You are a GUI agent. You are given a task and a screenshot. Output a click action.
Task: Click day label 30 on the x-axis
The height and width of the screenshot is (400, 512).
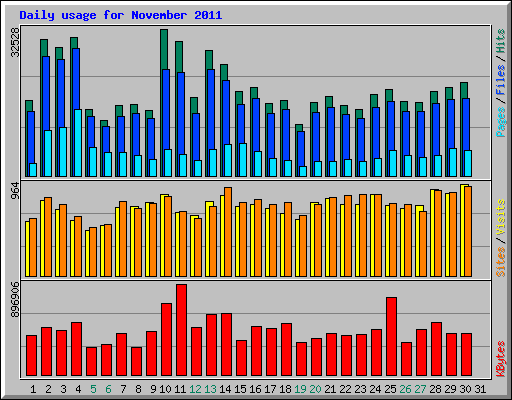click(x=465, y=389)
